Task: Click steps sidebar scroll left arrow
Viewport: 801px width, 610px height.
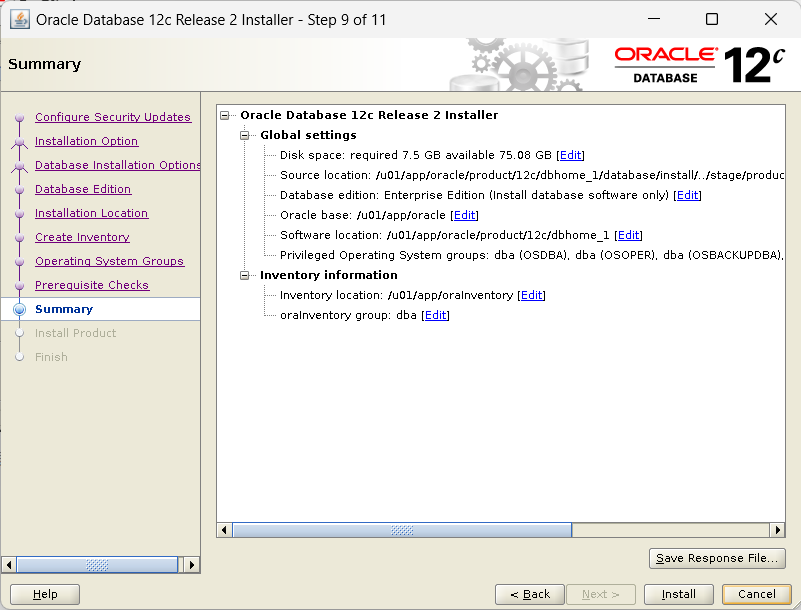Action: [9, 565]
